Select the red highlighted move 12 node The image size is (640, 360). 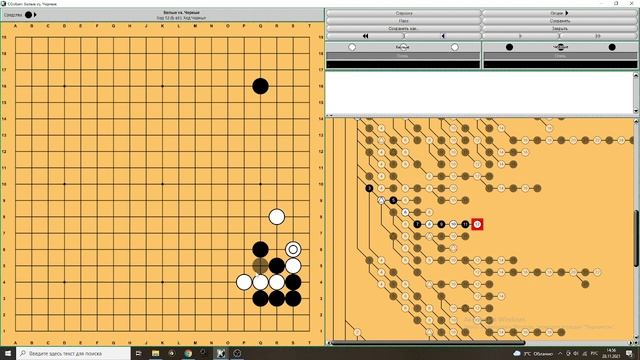point(477,224)
